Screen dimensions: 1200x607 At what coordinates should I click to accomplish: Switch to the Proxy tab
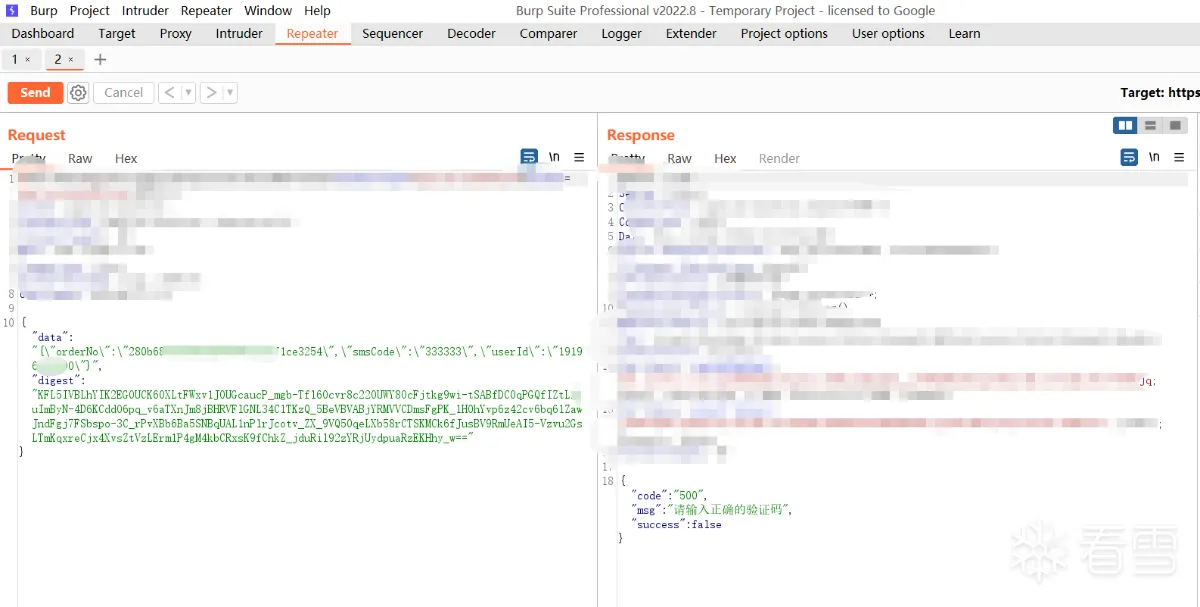pos(176,33)
